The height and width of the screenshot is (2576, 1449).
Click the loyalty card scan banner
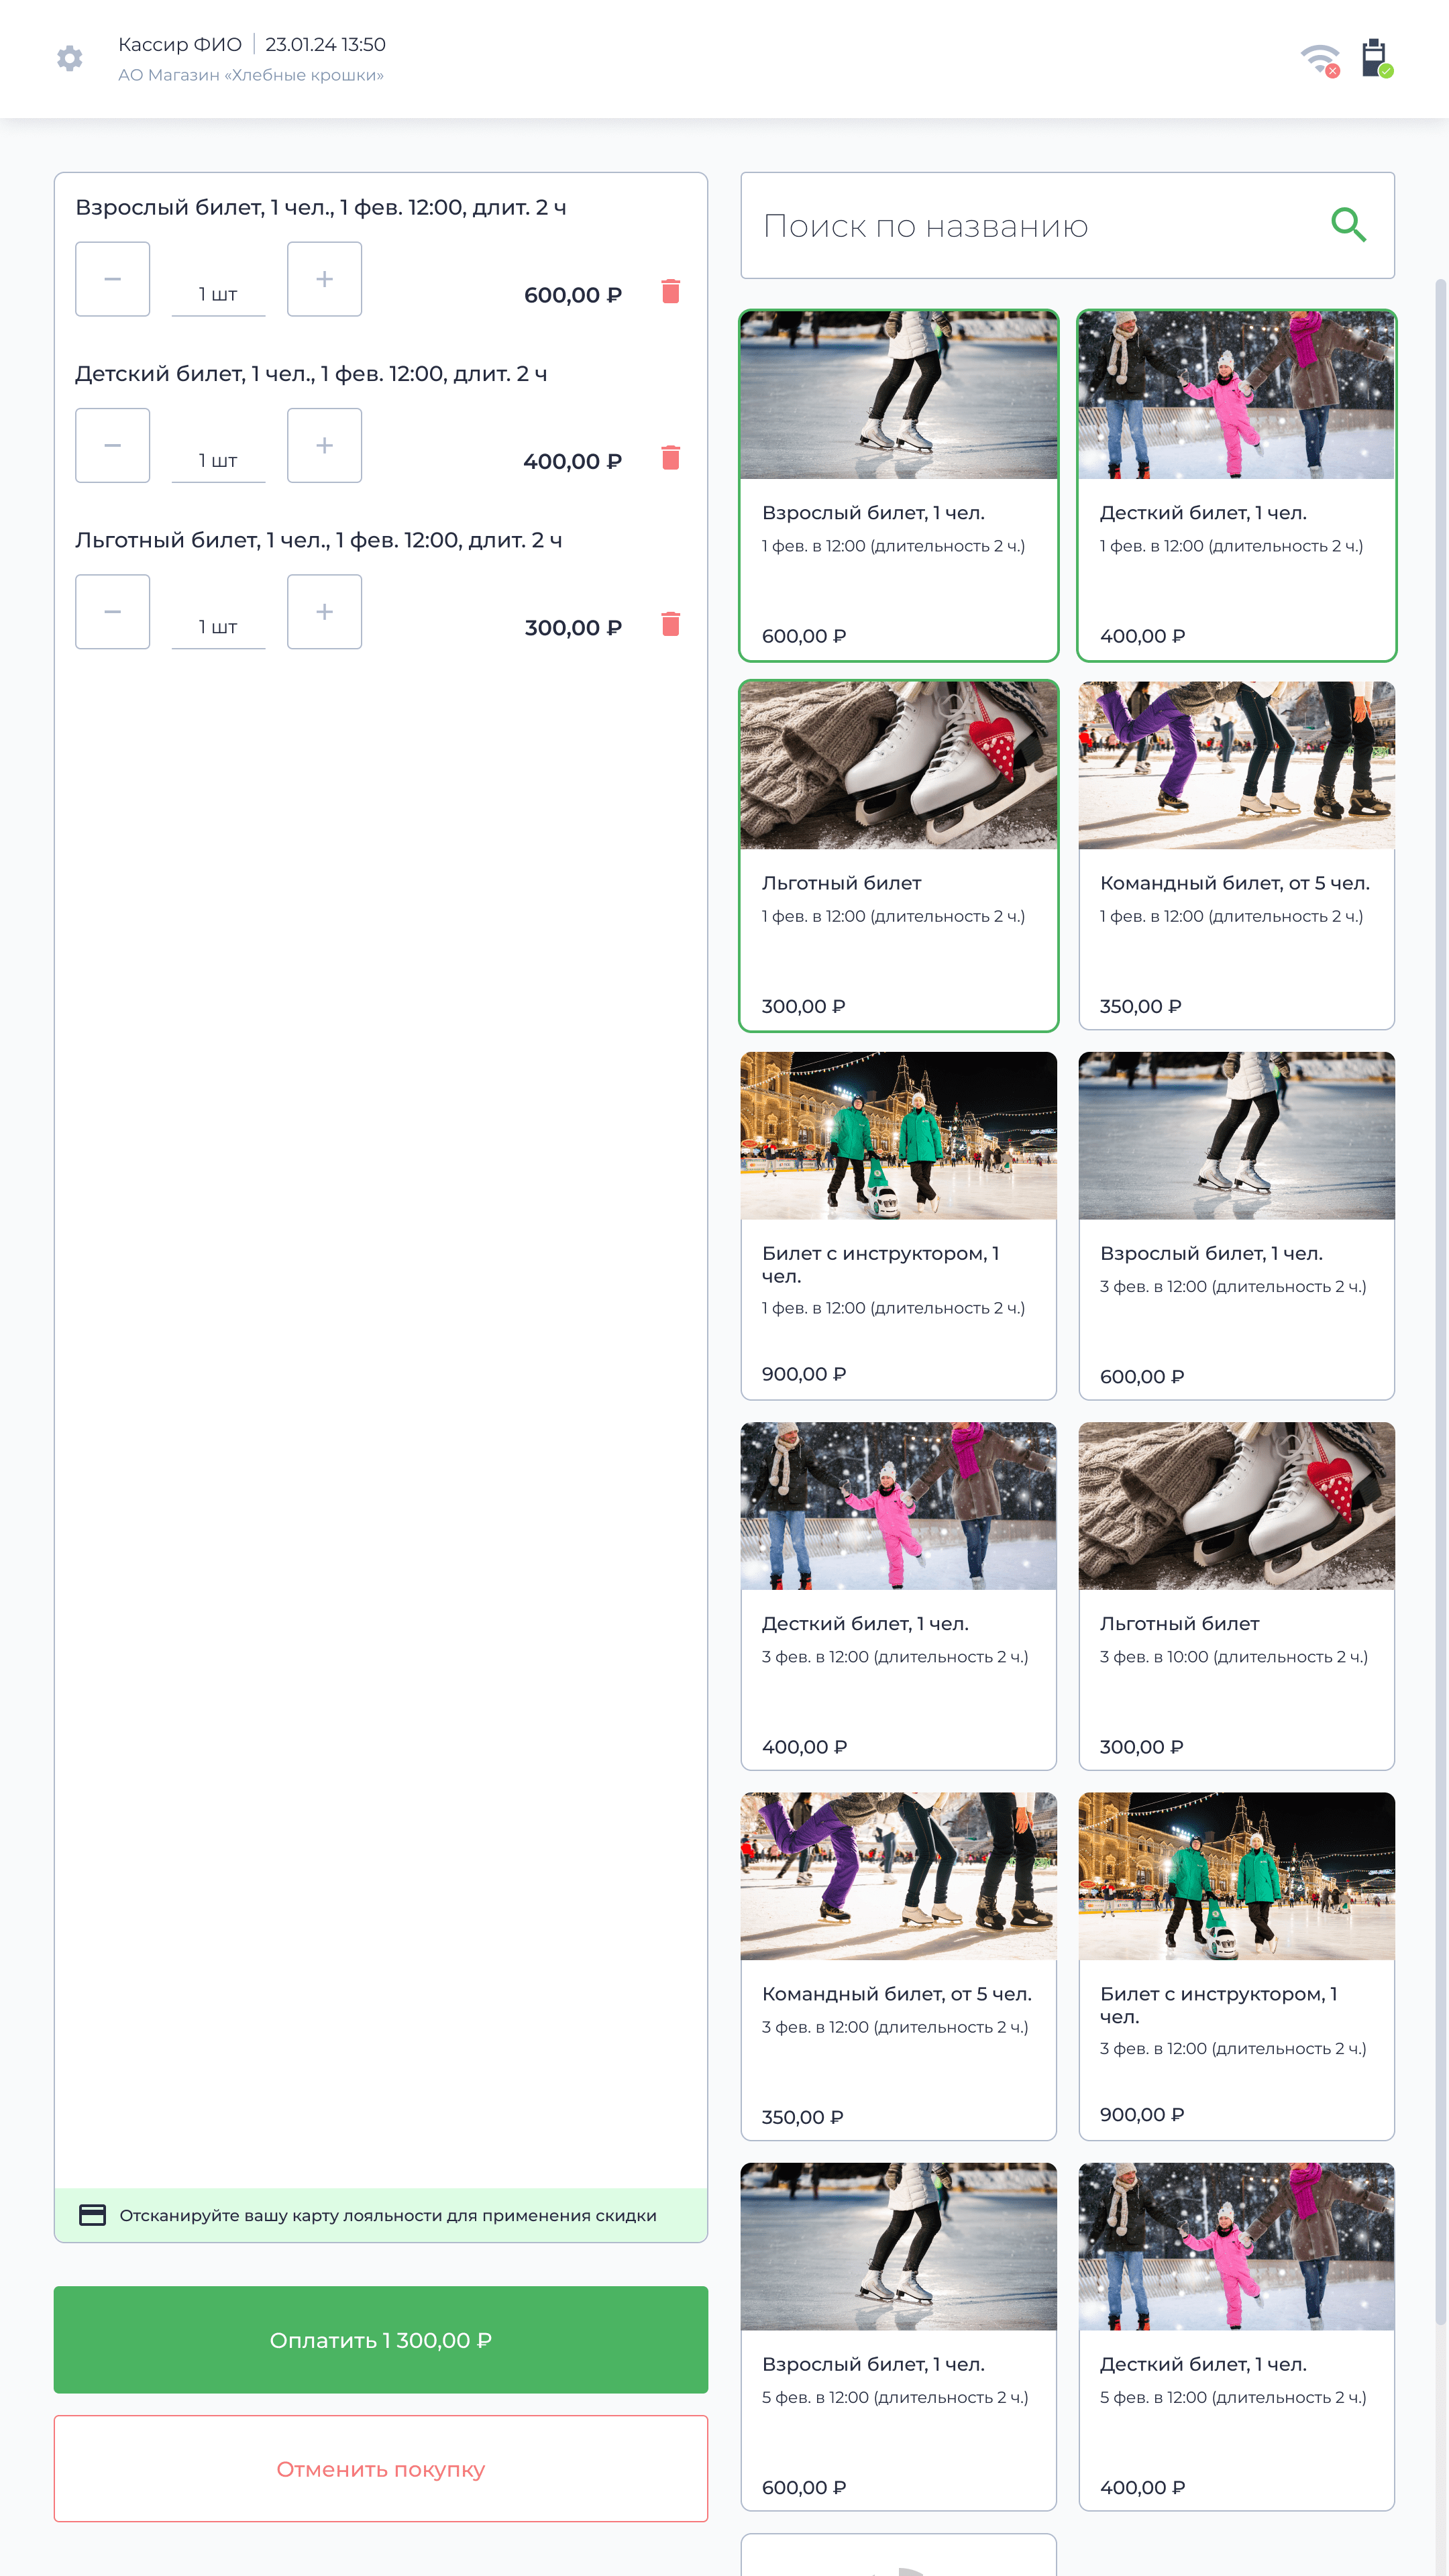380,2215
